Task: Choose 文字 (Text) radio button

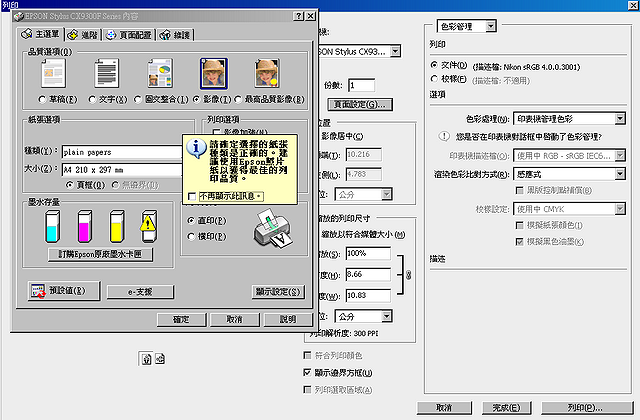Action: coord(92,99)
